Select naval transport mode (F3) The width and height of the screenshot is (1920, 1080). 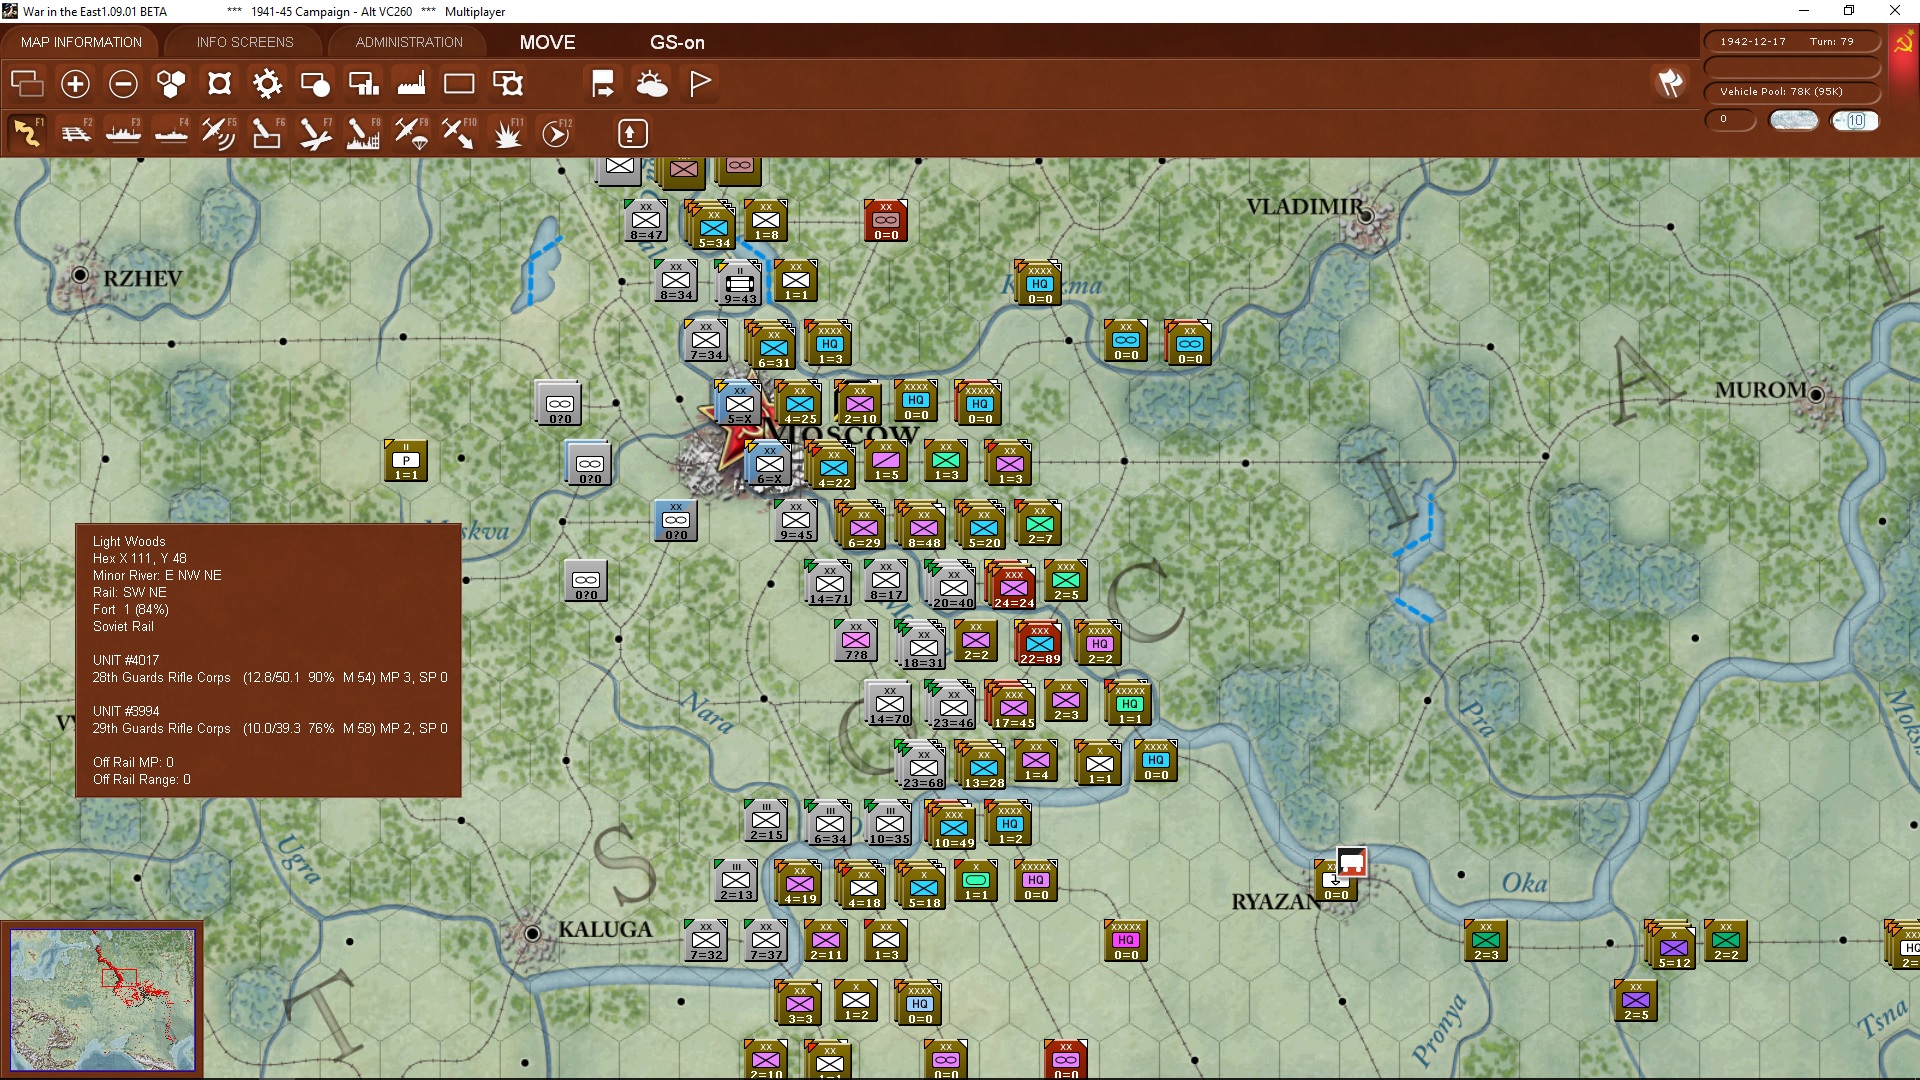pyautogui.click(x=124, y=133)
